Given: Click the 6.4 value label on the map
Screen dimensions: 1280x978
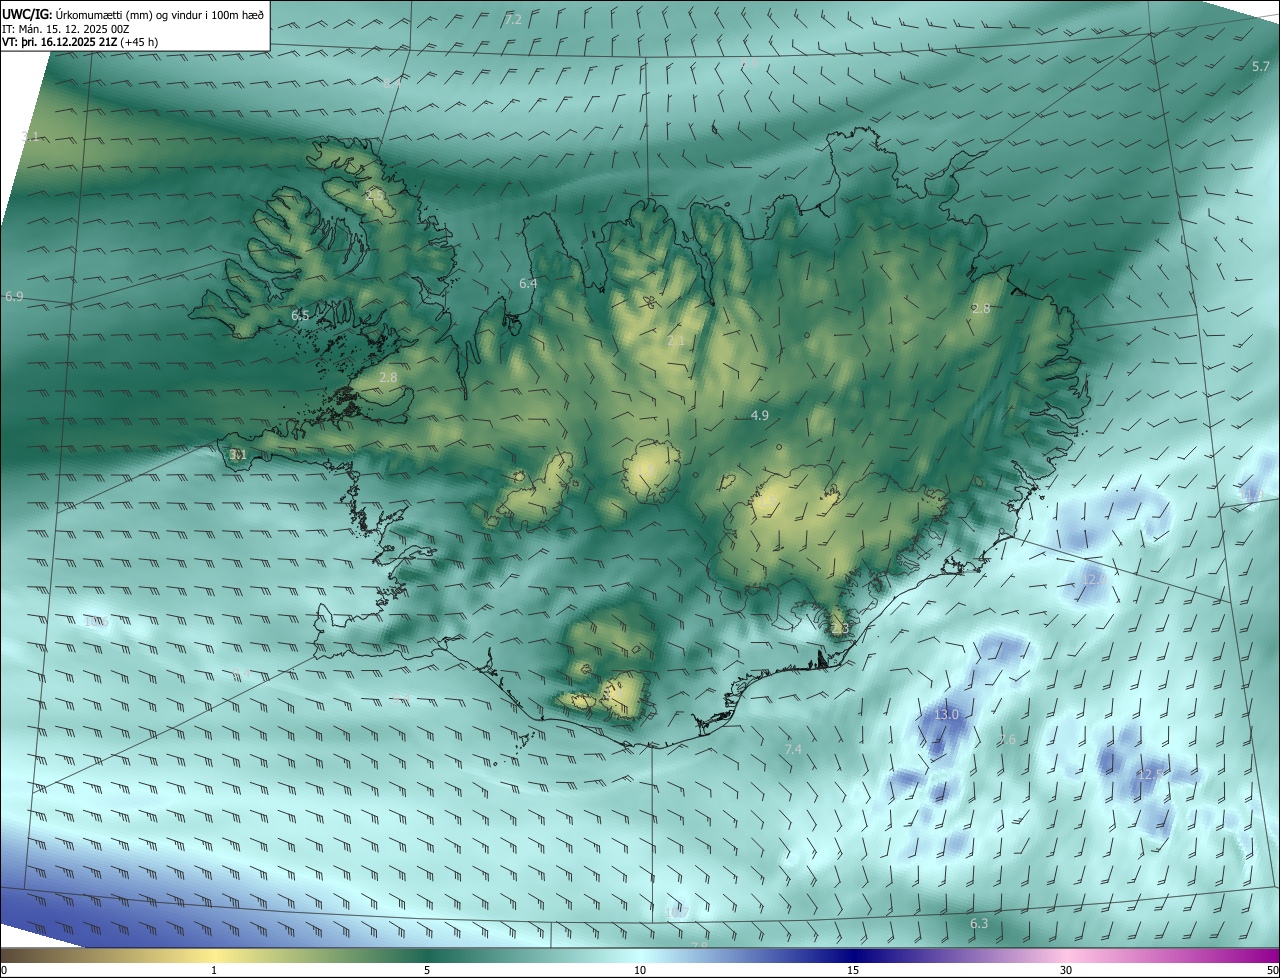Looking at the screenshot, I should tap(528, 284).
